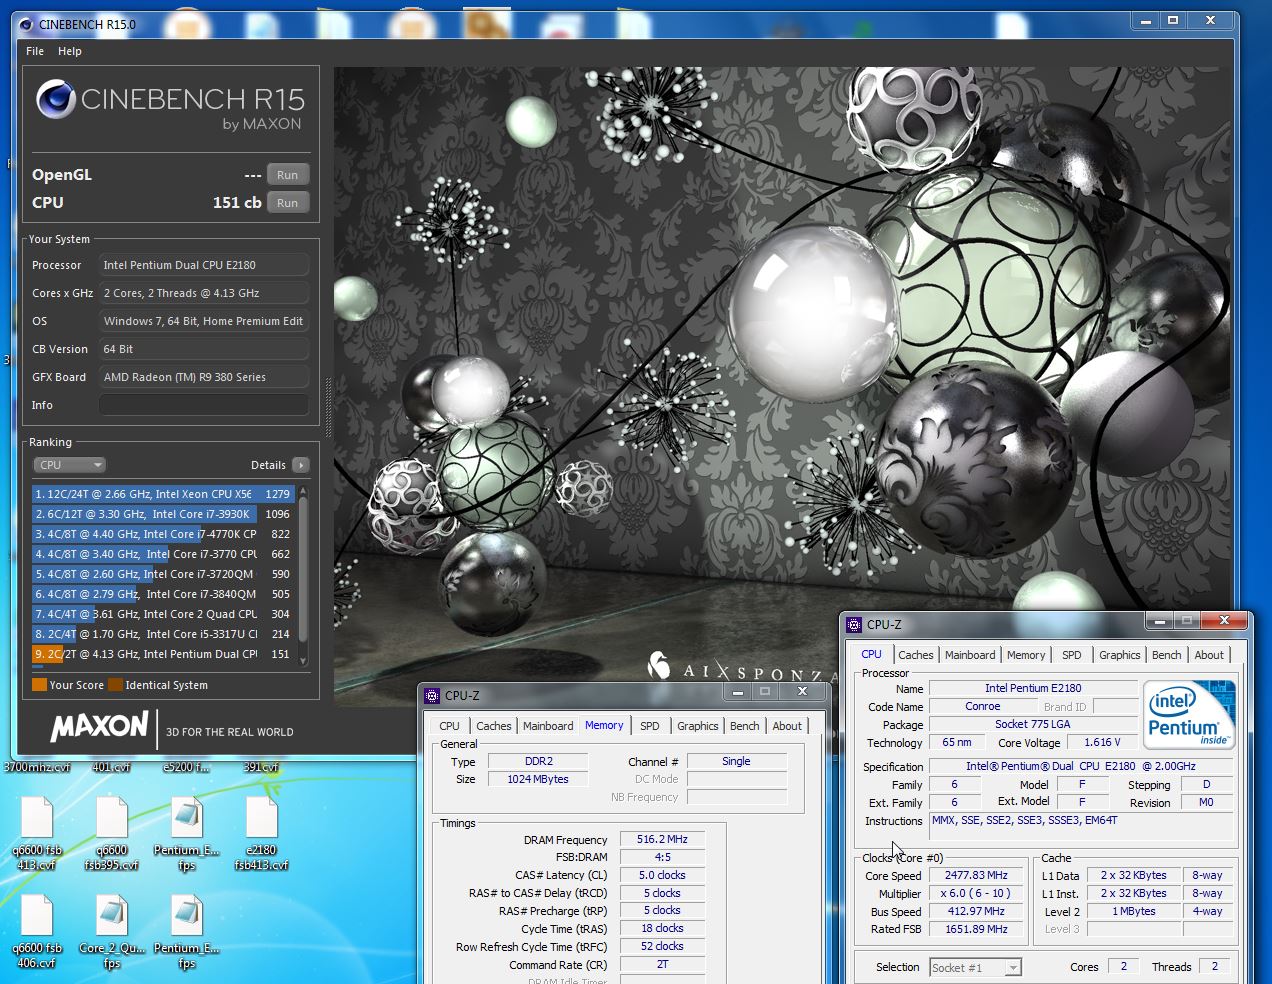
Task: Click the GFX Board value AMD Radeon R9 380
Action: pyautogui.click(x=204, y=377)
